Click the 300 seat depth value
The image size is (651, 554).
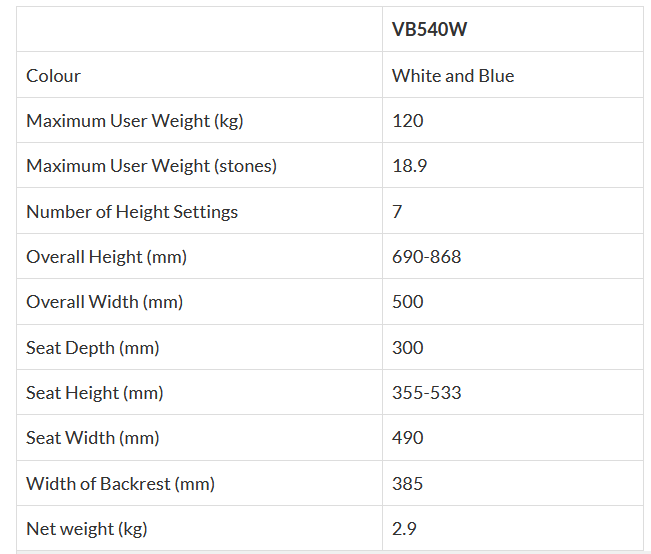pyautogui.click(x=408, y=348)
